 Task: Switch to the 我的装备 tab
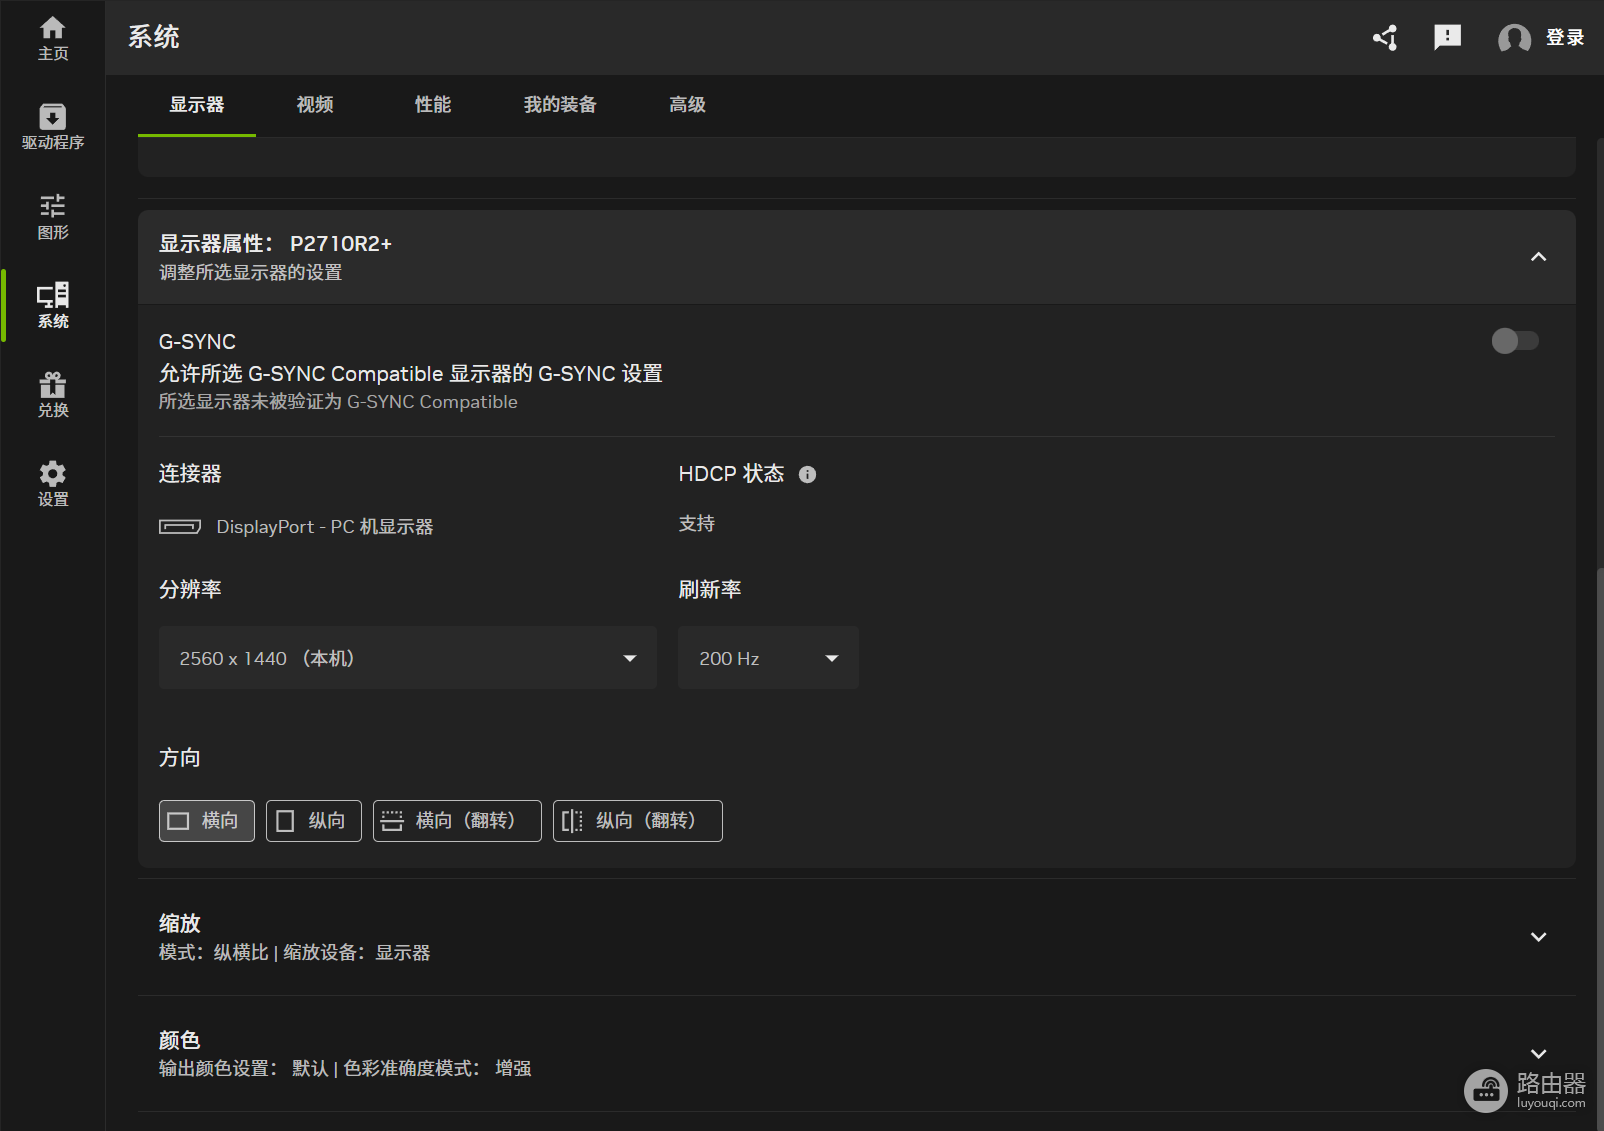click(560, 105)
